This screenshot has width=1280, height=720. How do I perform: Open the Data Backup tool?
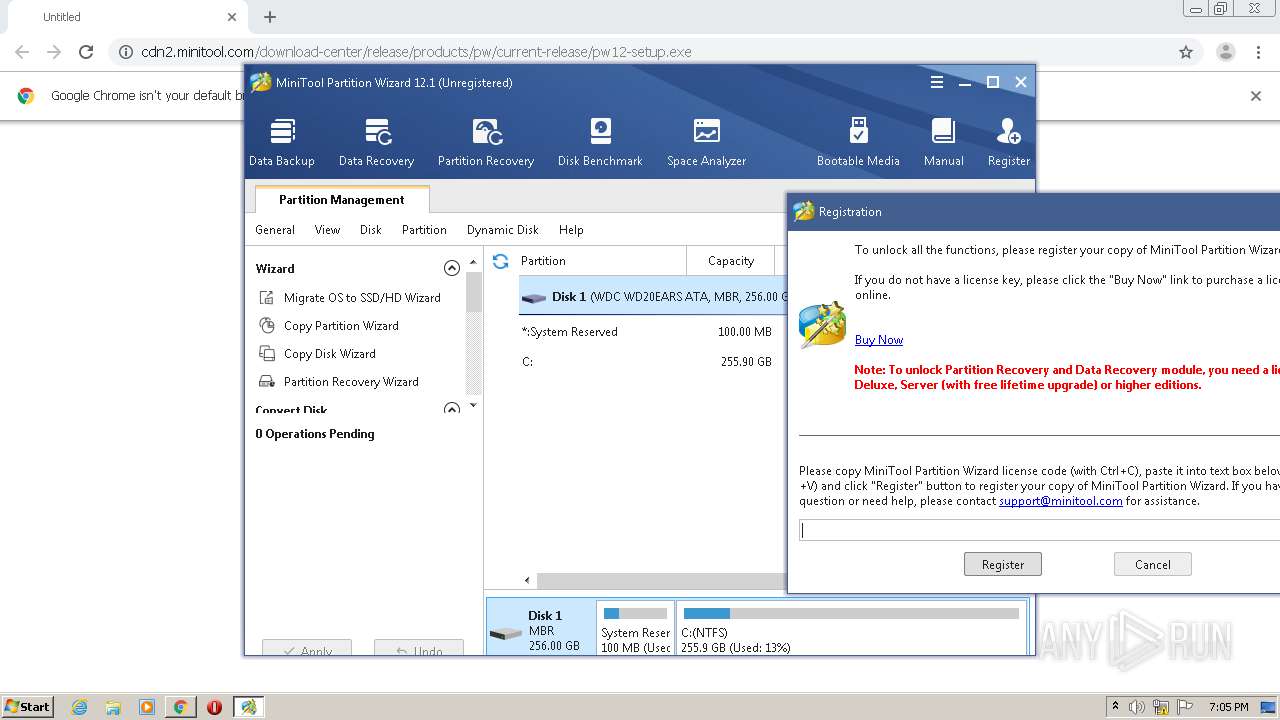point(282,142)
